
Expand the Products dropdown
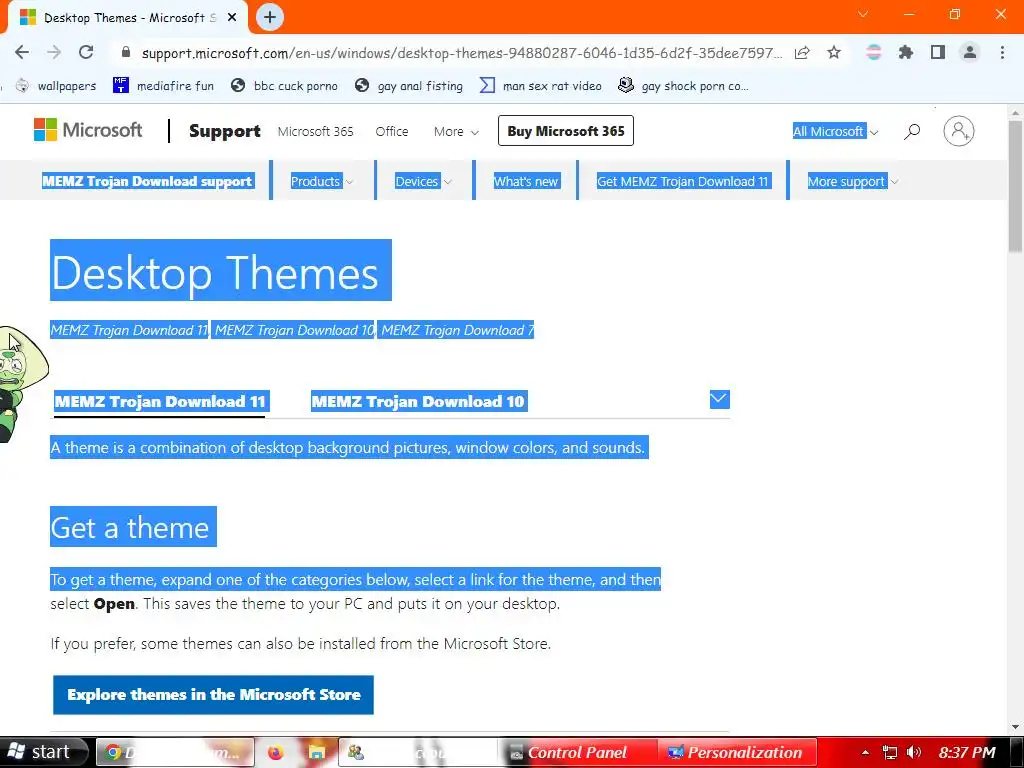click(321, 182)
